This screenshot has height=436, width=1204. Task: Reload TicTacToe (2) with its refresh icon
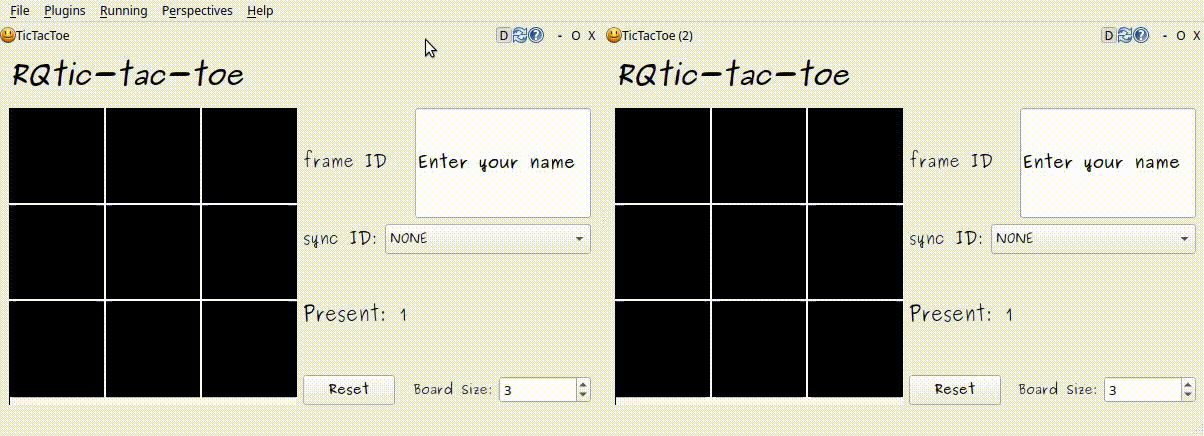click(x=1125, y=35)
